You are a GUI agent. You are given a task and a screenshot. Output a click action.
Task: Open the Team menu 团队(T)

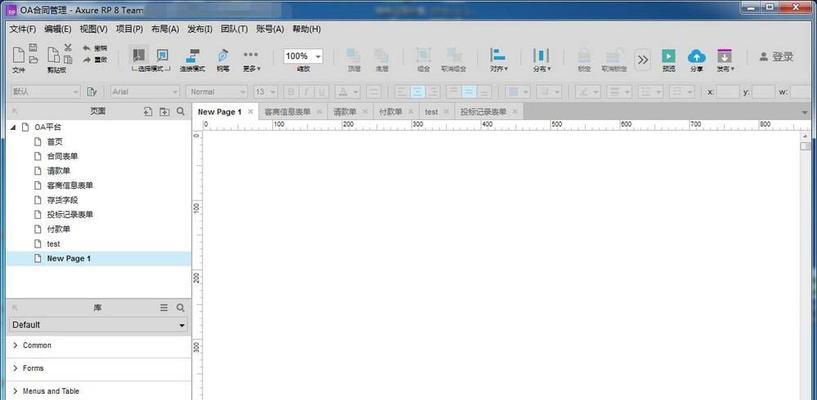tap(234, 29)
